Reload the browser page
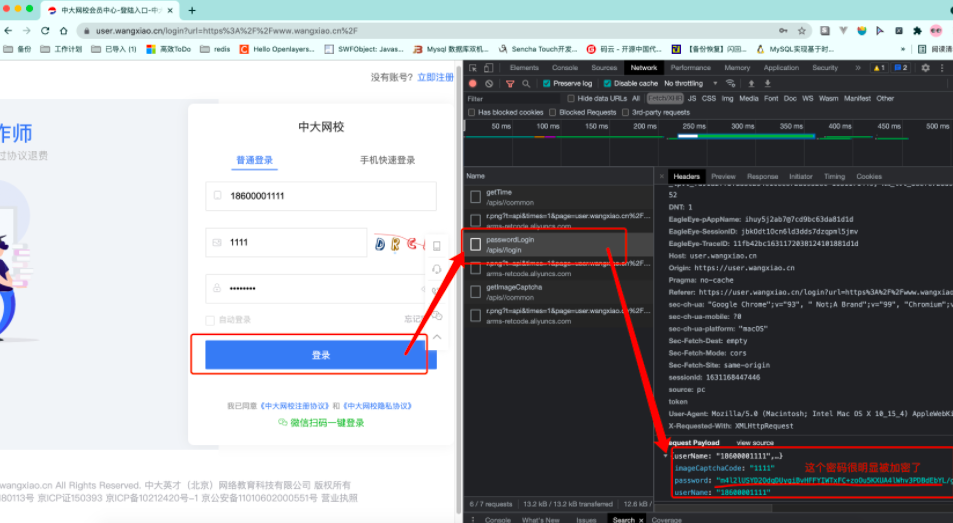The image size is (953, 523). (45, 30)
